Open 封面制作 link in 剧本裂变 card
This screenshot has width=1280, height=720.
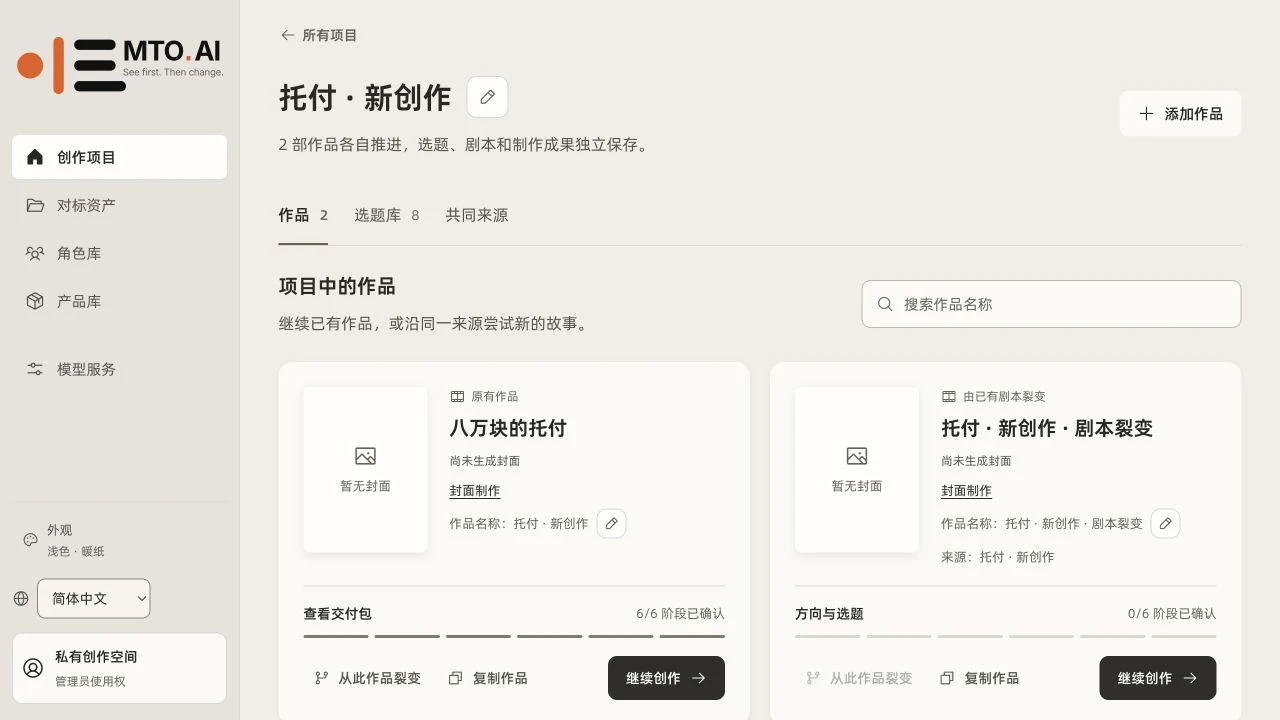tap(966, 491)
